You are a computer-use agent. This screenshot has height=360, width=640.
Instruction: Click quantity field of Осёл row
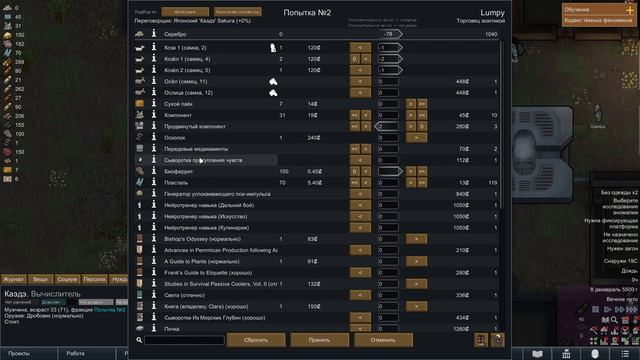point(388,81)
